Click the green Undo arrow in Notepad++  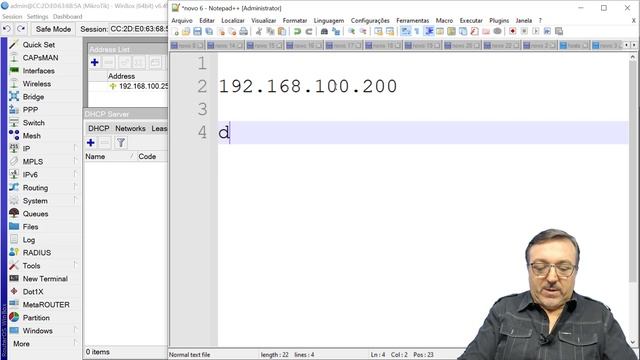coord(298,31)
